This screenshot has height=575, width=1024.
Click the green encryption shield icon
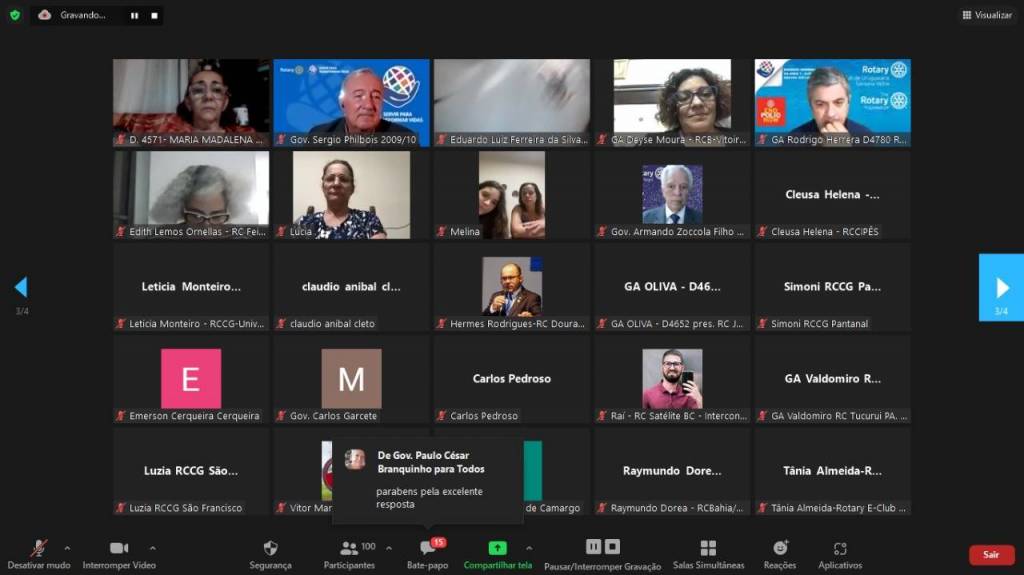click(14, 15)
